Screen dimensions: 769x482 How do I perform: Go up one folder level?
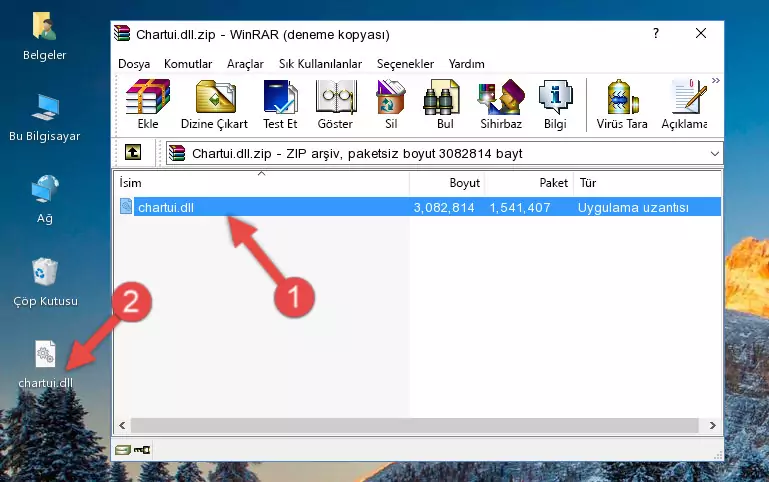click(133, 152)
